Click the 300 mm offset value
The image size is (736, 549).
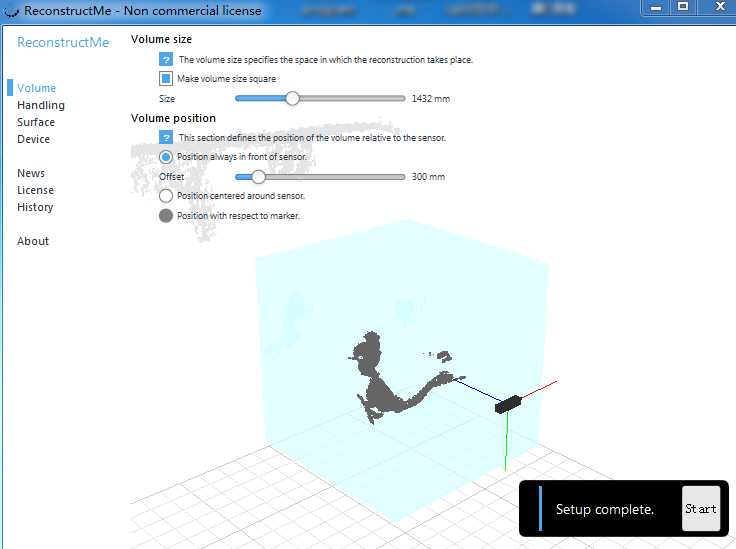[428, 177]
